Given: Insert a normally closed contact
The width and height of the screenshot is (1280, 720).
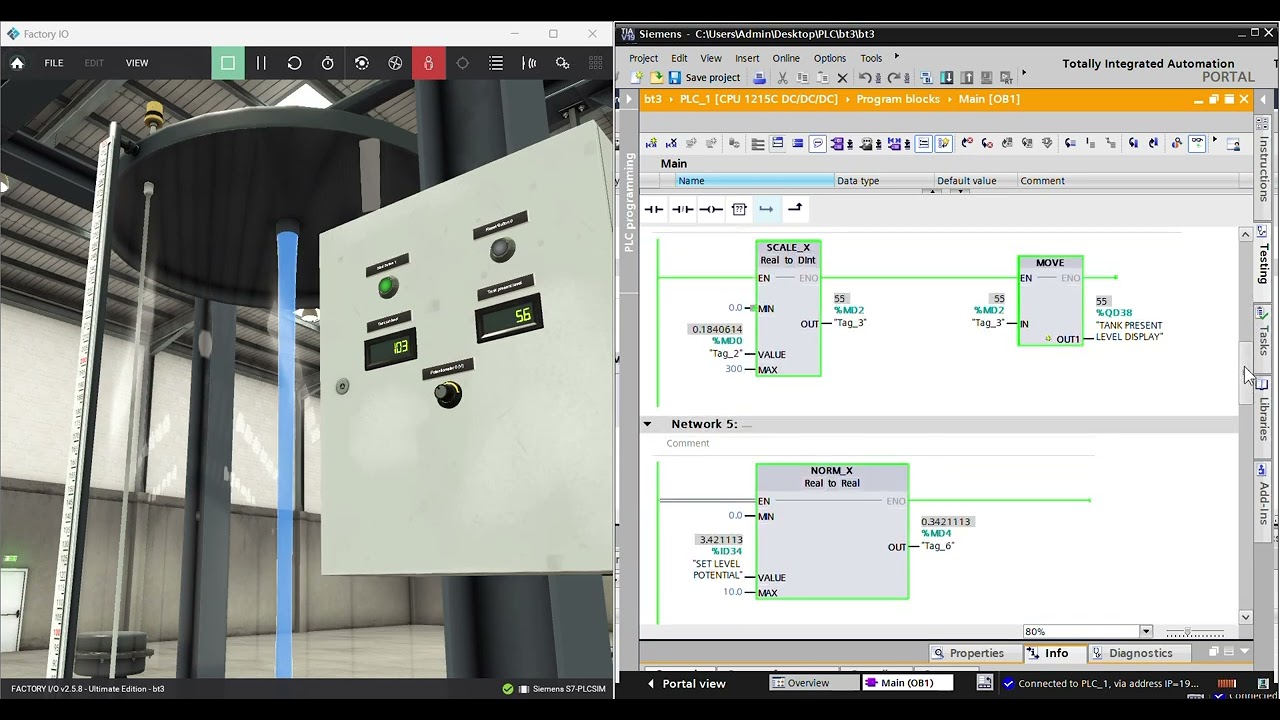Looking at the screenshot, I should [x=682, y=209].
